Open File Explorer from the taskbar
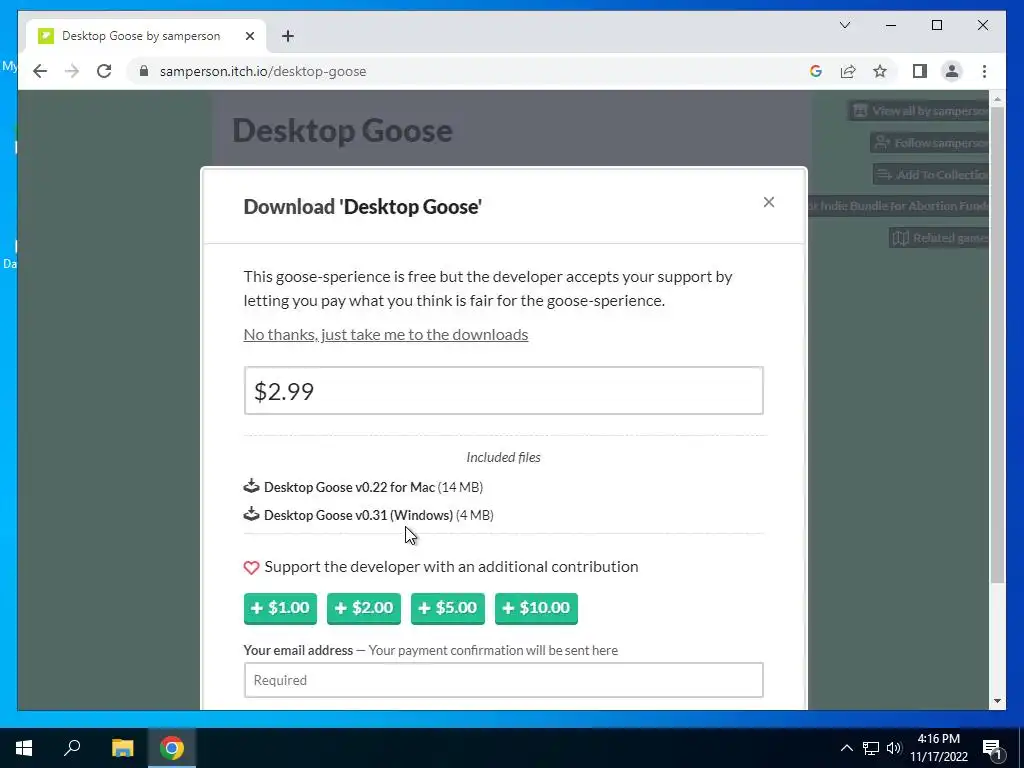The width and height of the screenshot is (1024, 768). tap(122, 748)
